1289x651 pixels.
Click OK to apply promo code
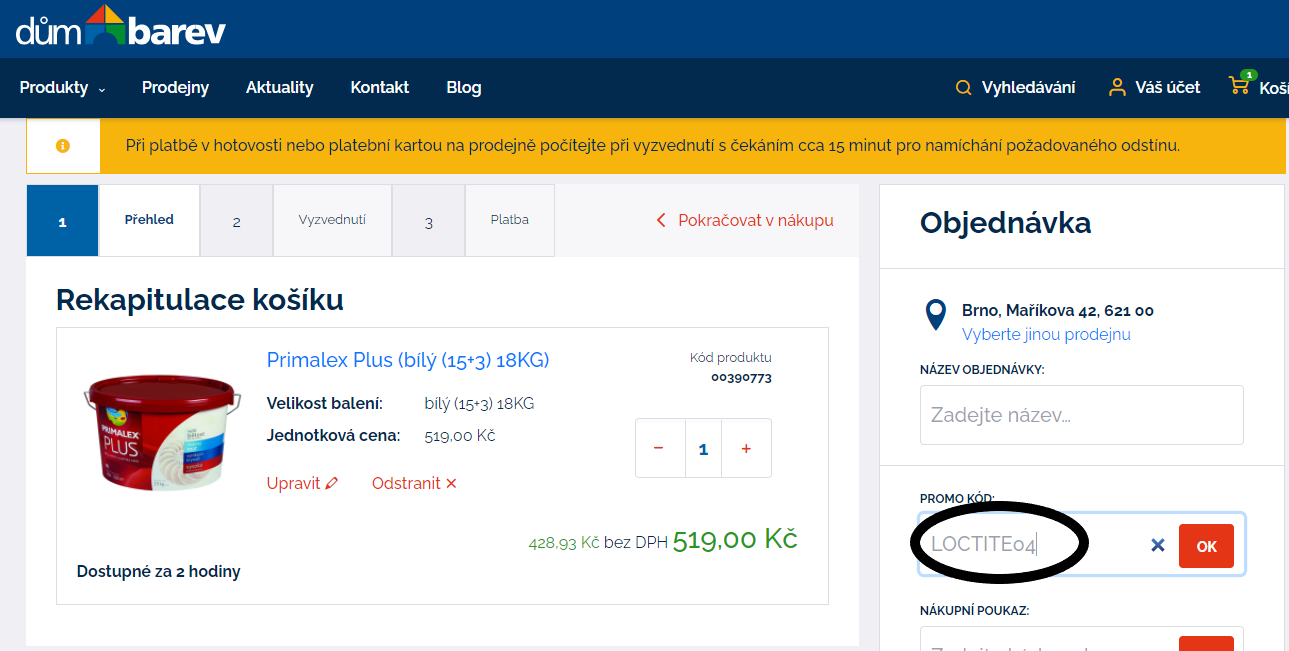1206,546
